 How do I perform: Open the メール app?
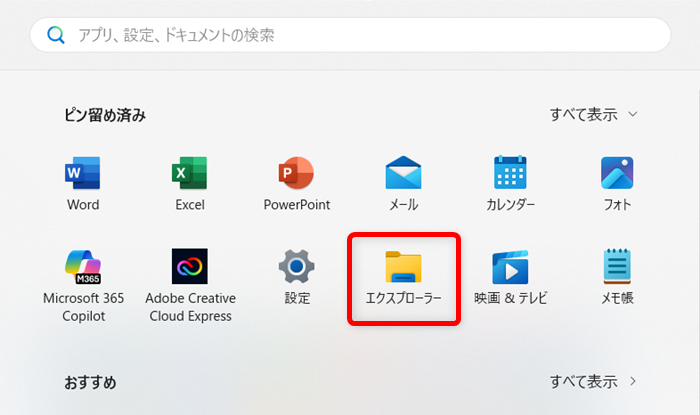[x=404, y=184]
